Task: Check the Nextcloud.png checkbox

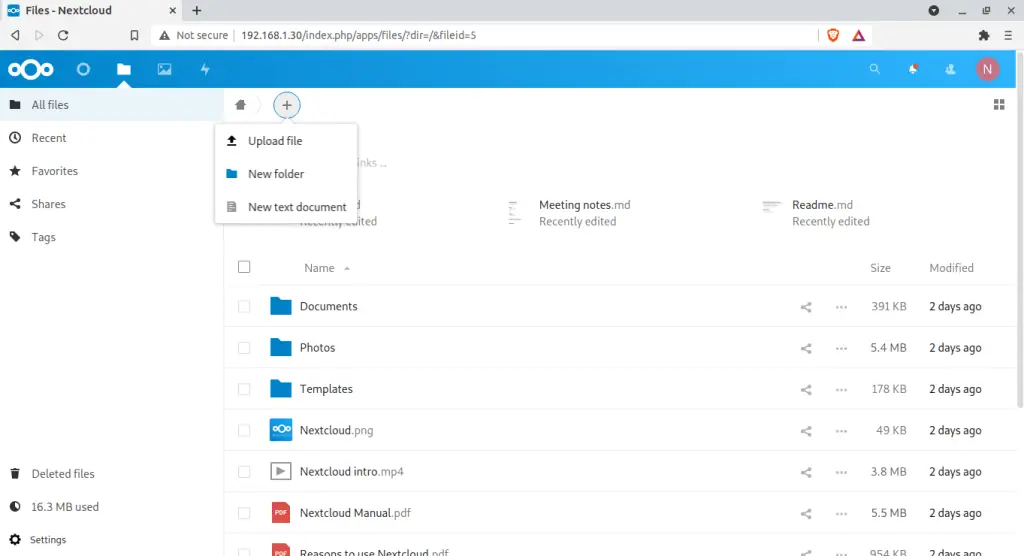Action: click(x=244, y=431)
